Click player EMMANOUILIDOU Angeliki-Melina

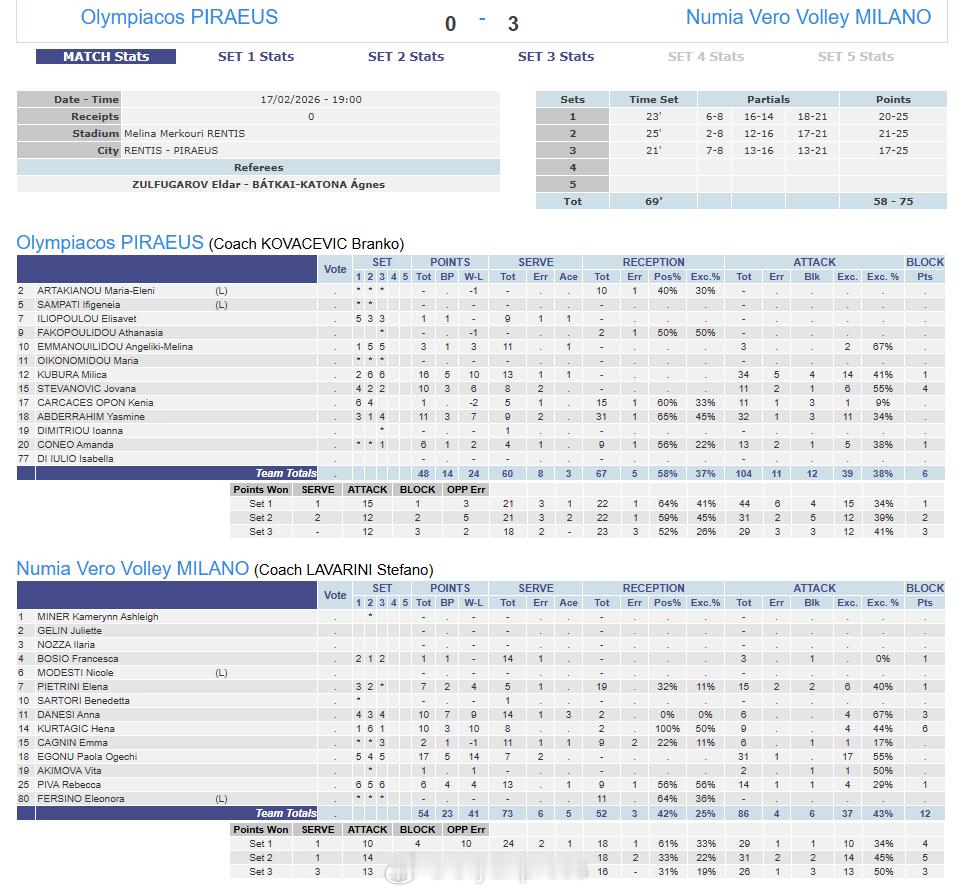pos(115,347)
